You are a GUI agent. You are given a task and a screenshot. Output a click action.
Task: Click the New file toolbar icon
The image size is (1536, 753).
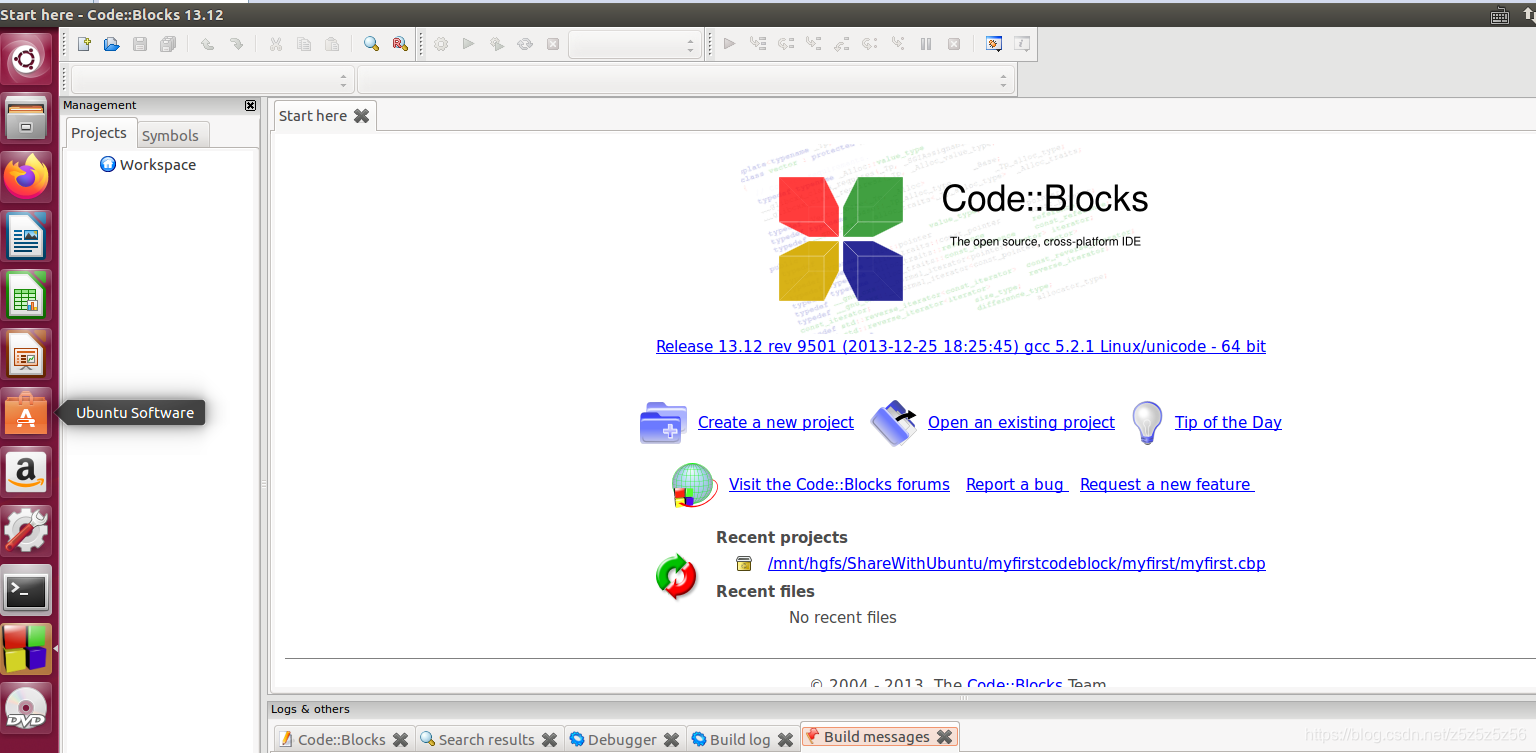tap(84, 44)
